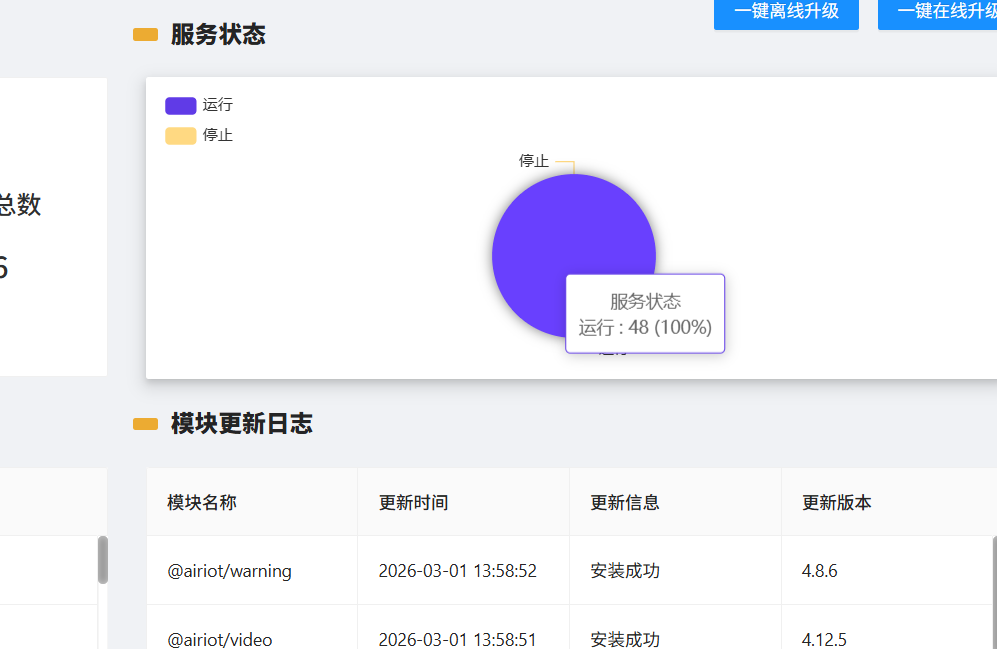
Task: Click the 更新版本 column header to sort
Action: 836,502
